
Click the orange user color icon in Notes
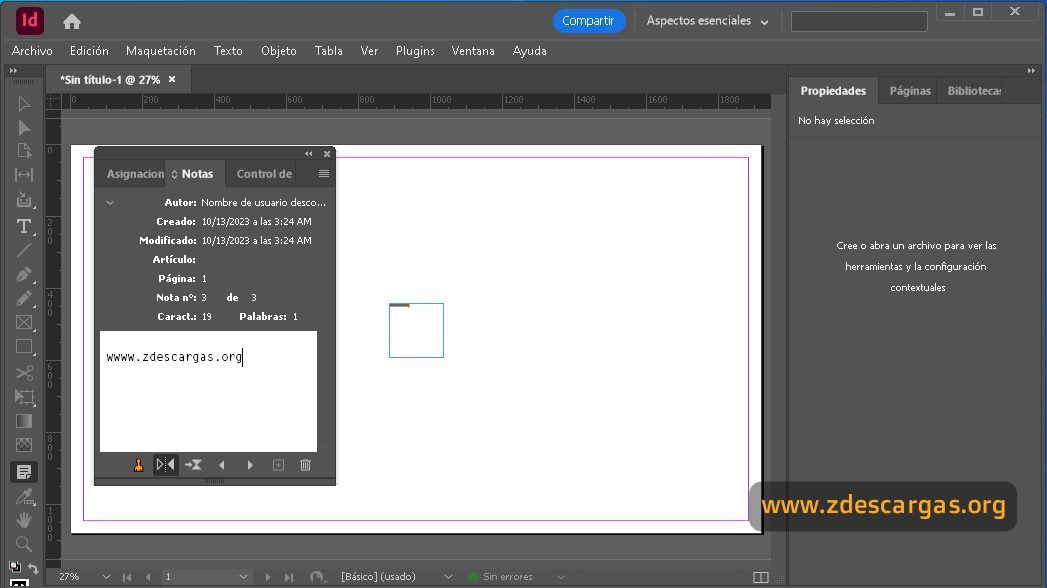click(138, 465)
